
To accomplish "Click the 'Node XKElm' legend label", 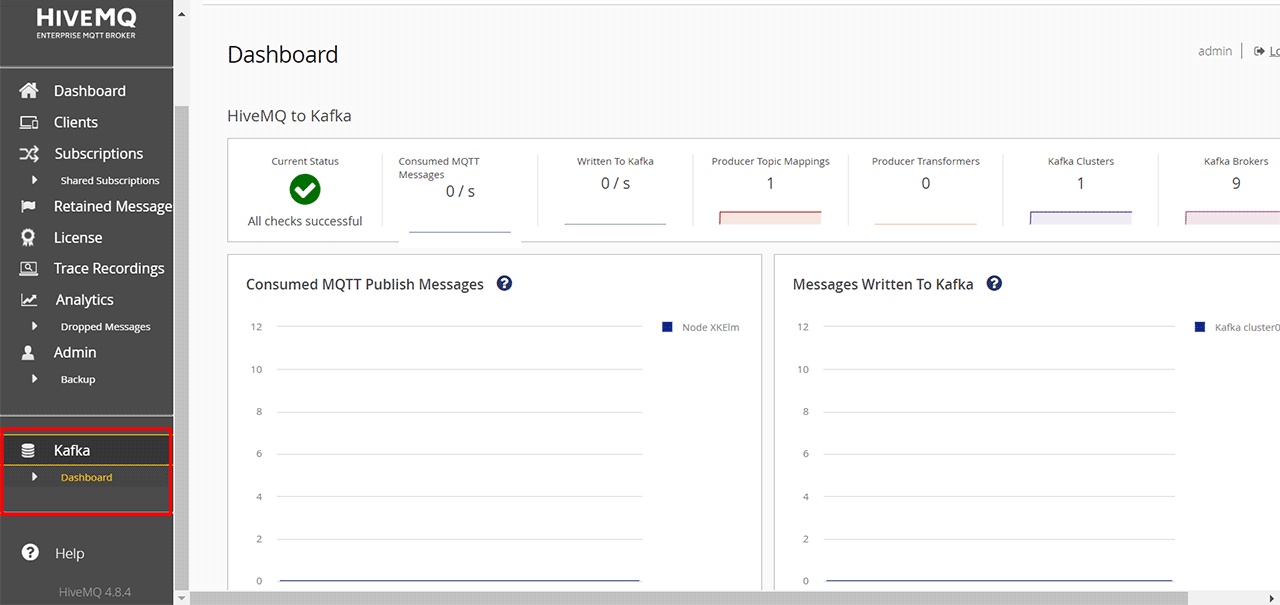I will tap(711, 327).
